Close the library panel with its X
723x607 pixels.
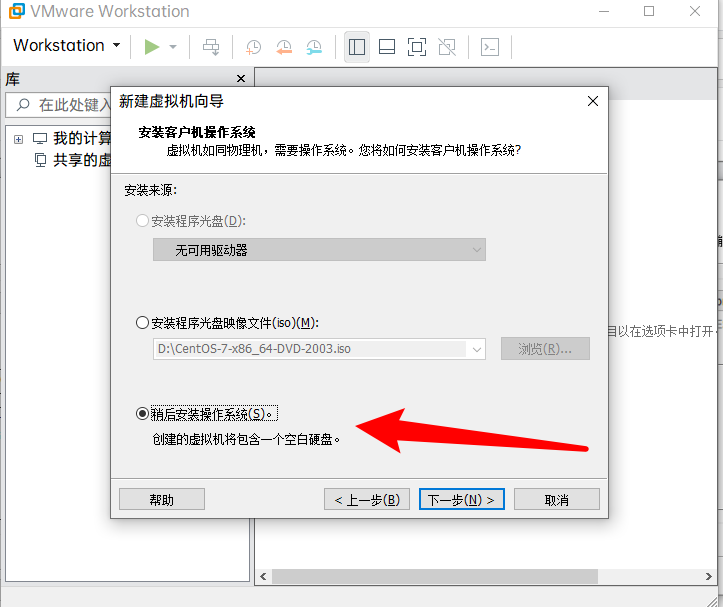241,78
